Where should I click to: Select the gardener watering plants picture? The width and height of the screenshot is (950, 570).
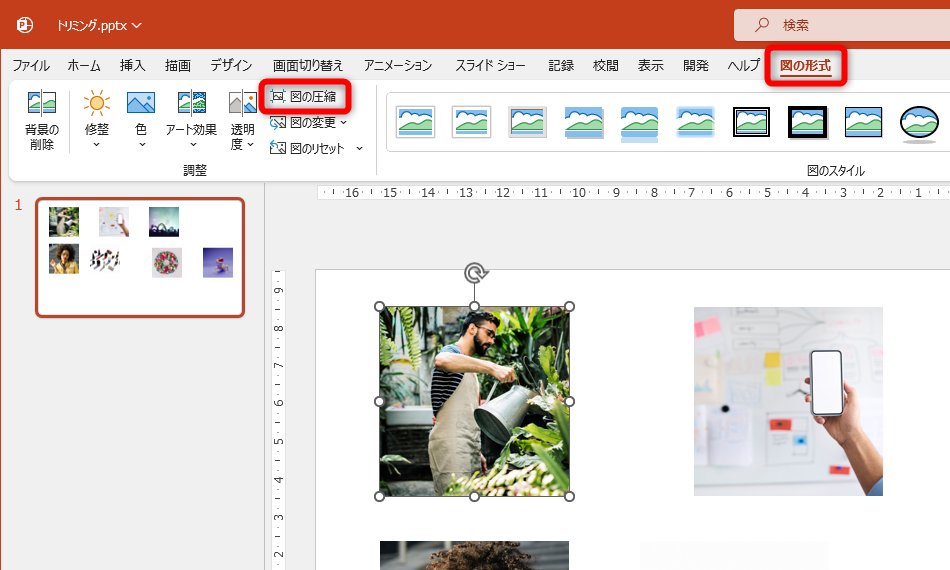point(474,401)
